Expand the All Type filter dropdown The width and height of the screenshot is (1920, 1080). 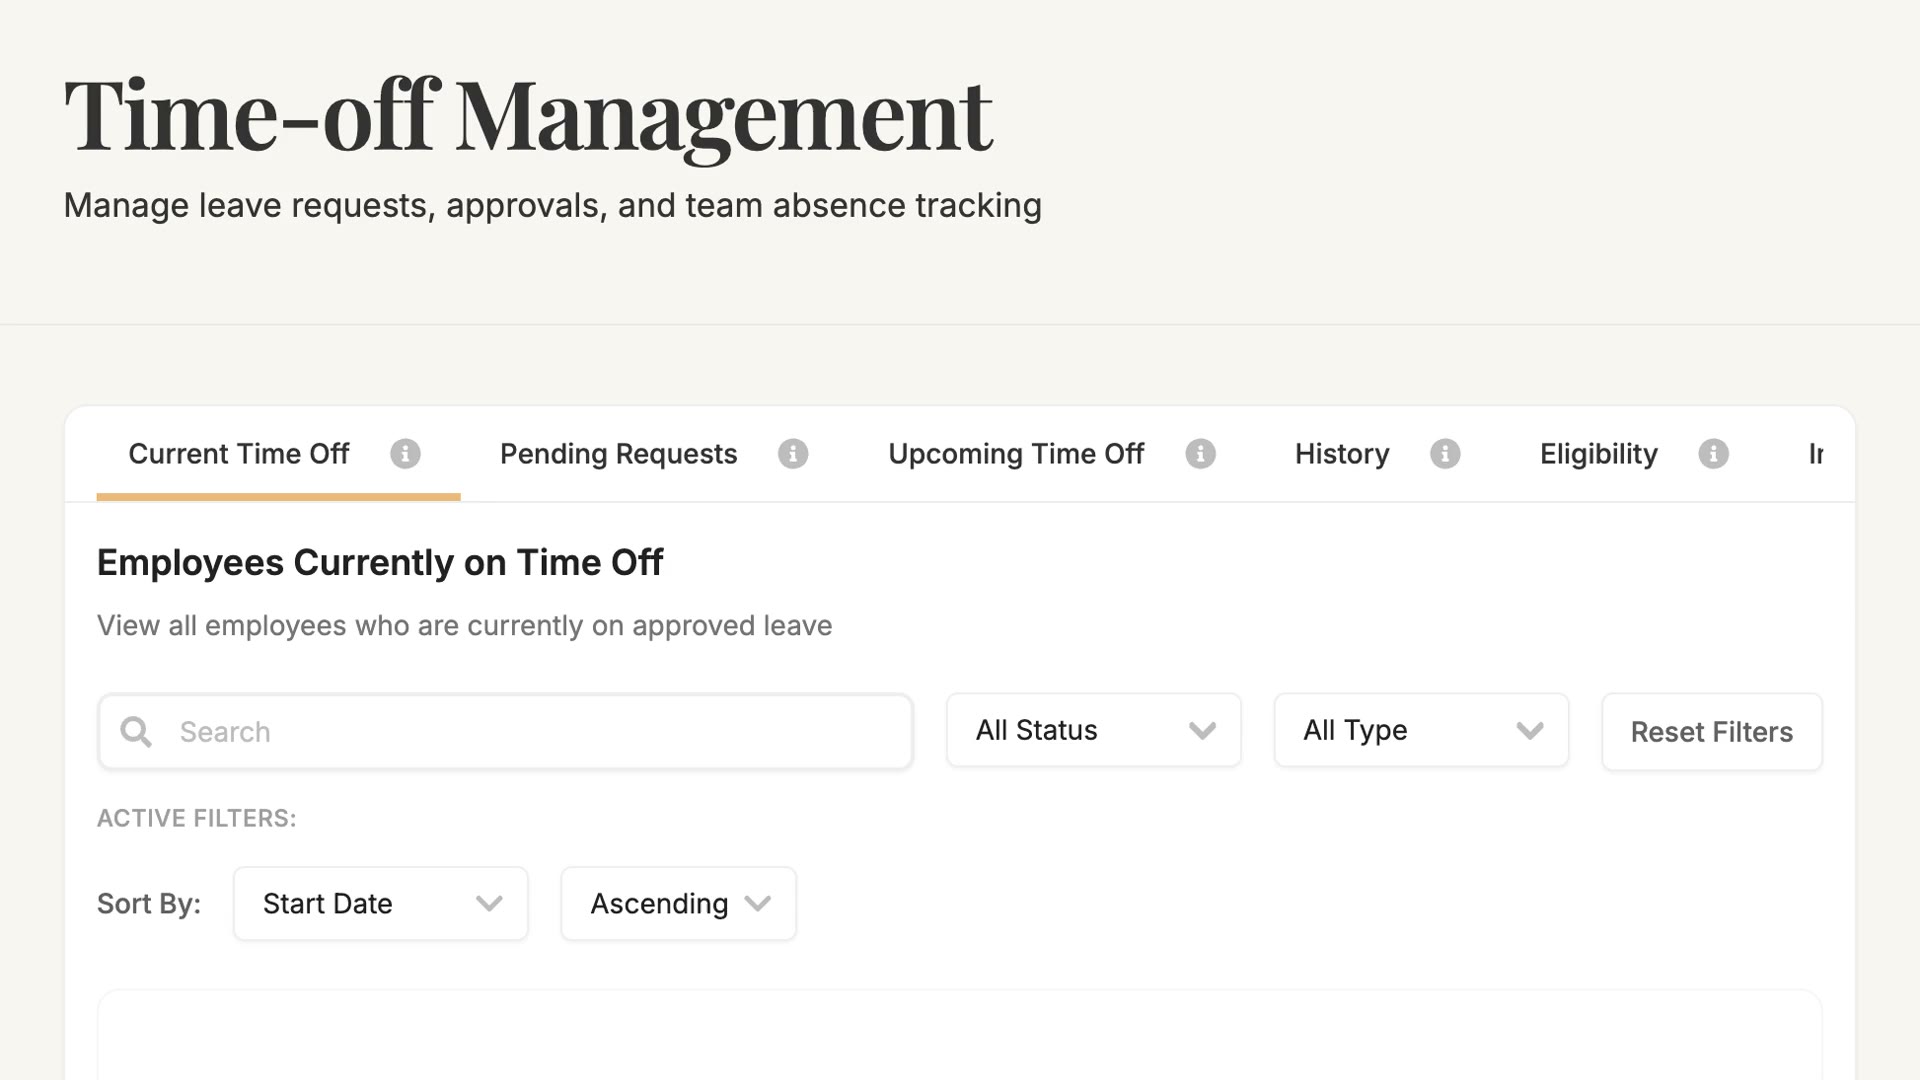pyautogui.click(x=1421, y=731)
